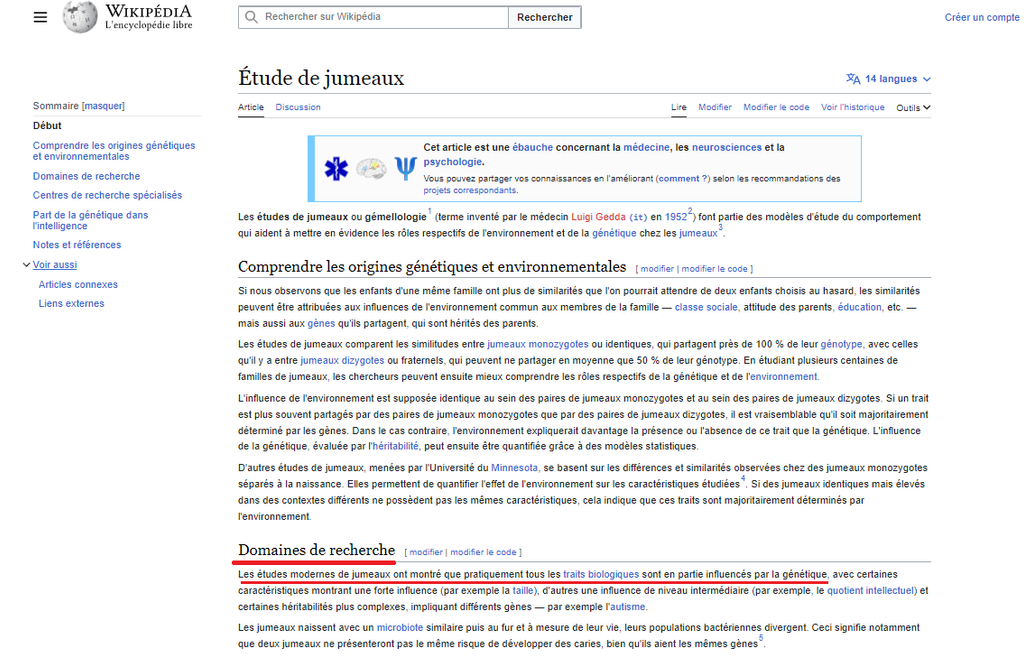Jump to Domaines de recherche in sommaire

point(86,176)
